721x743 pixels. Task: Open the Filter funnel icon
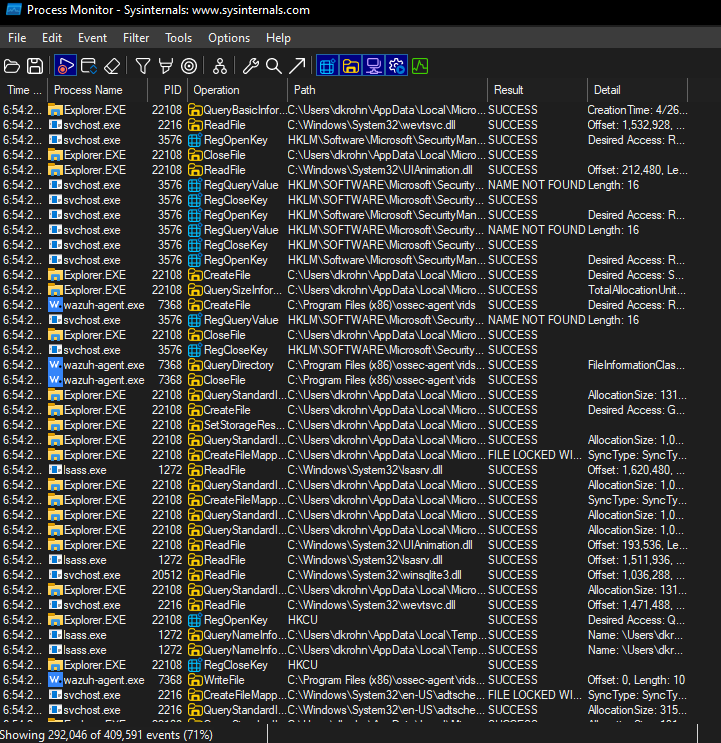click(x=143, y=66)
